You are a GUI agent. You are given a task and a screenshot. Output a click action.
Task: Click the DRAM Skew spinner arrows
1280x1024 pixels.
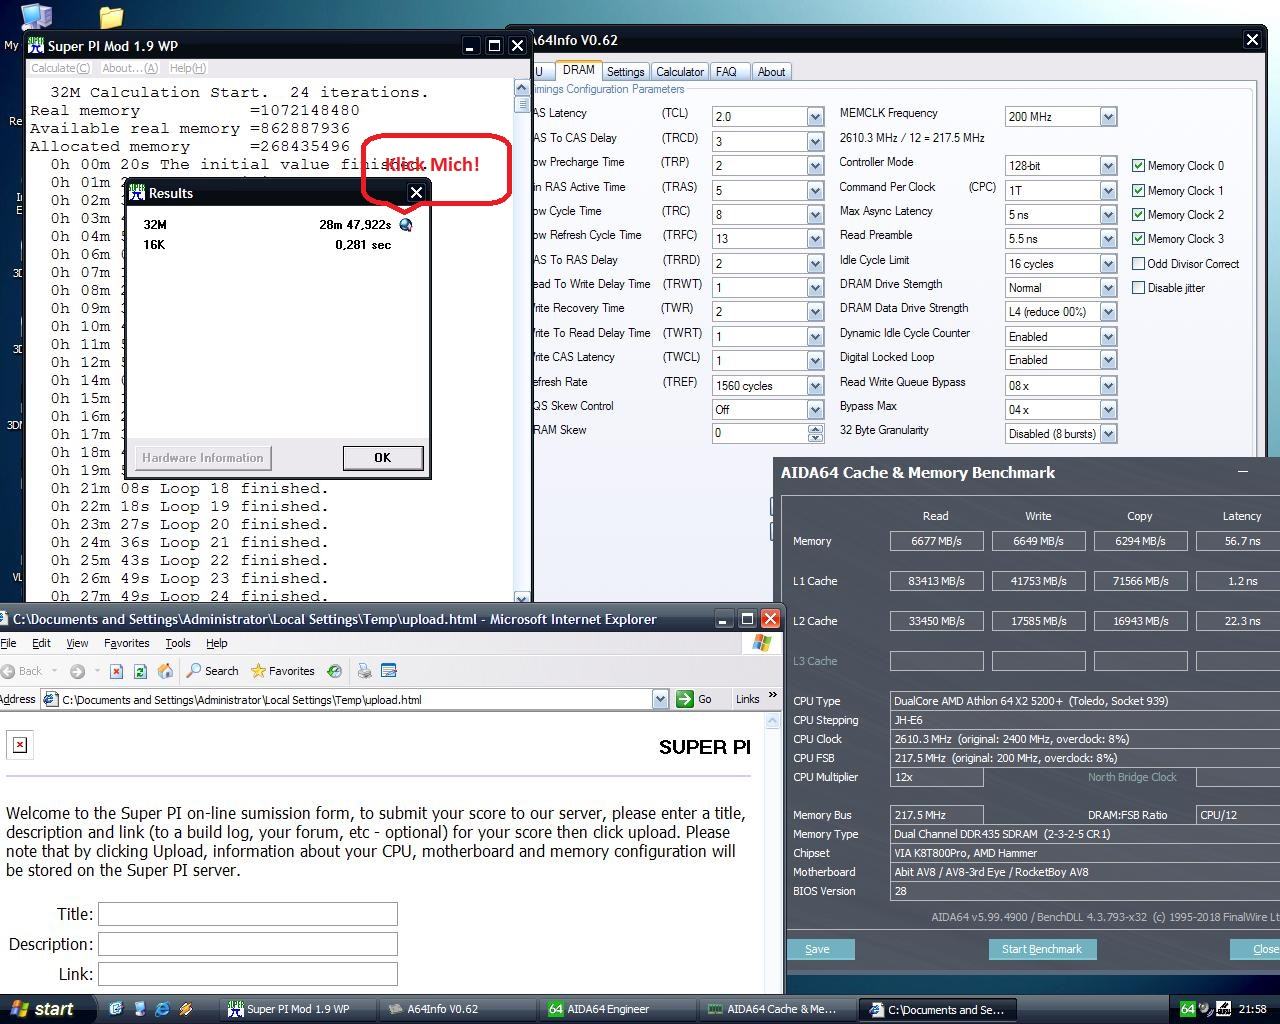point(815,434)
